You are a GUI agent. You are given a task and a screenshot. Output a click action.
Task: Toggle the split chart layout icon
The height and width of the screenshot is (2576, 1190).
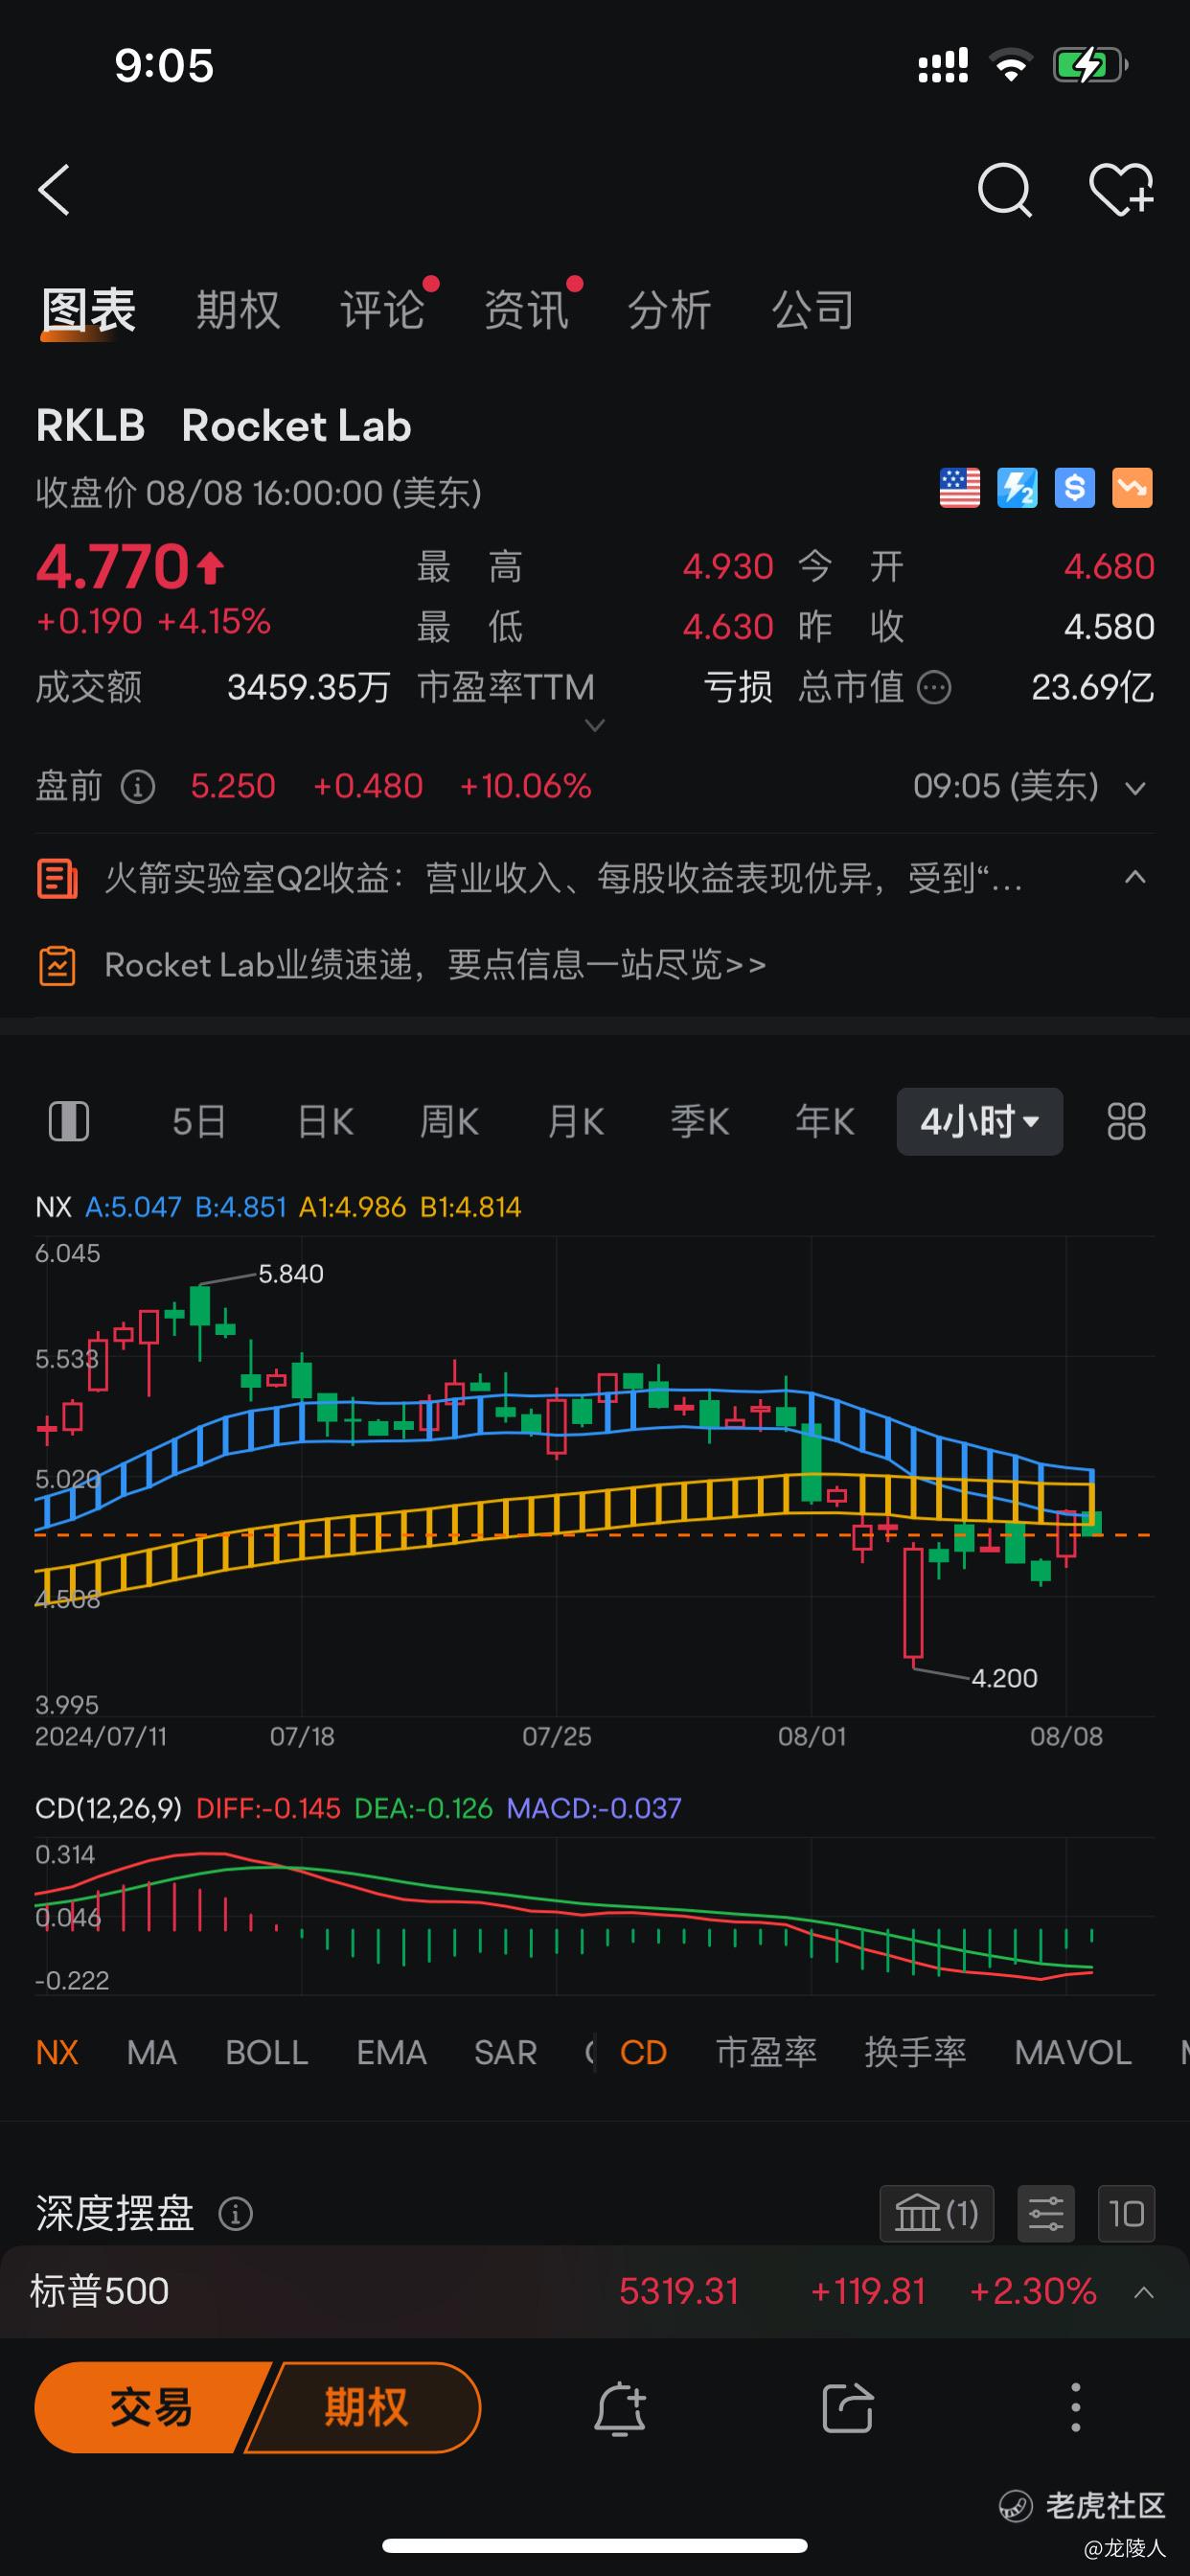(69, 1121)
